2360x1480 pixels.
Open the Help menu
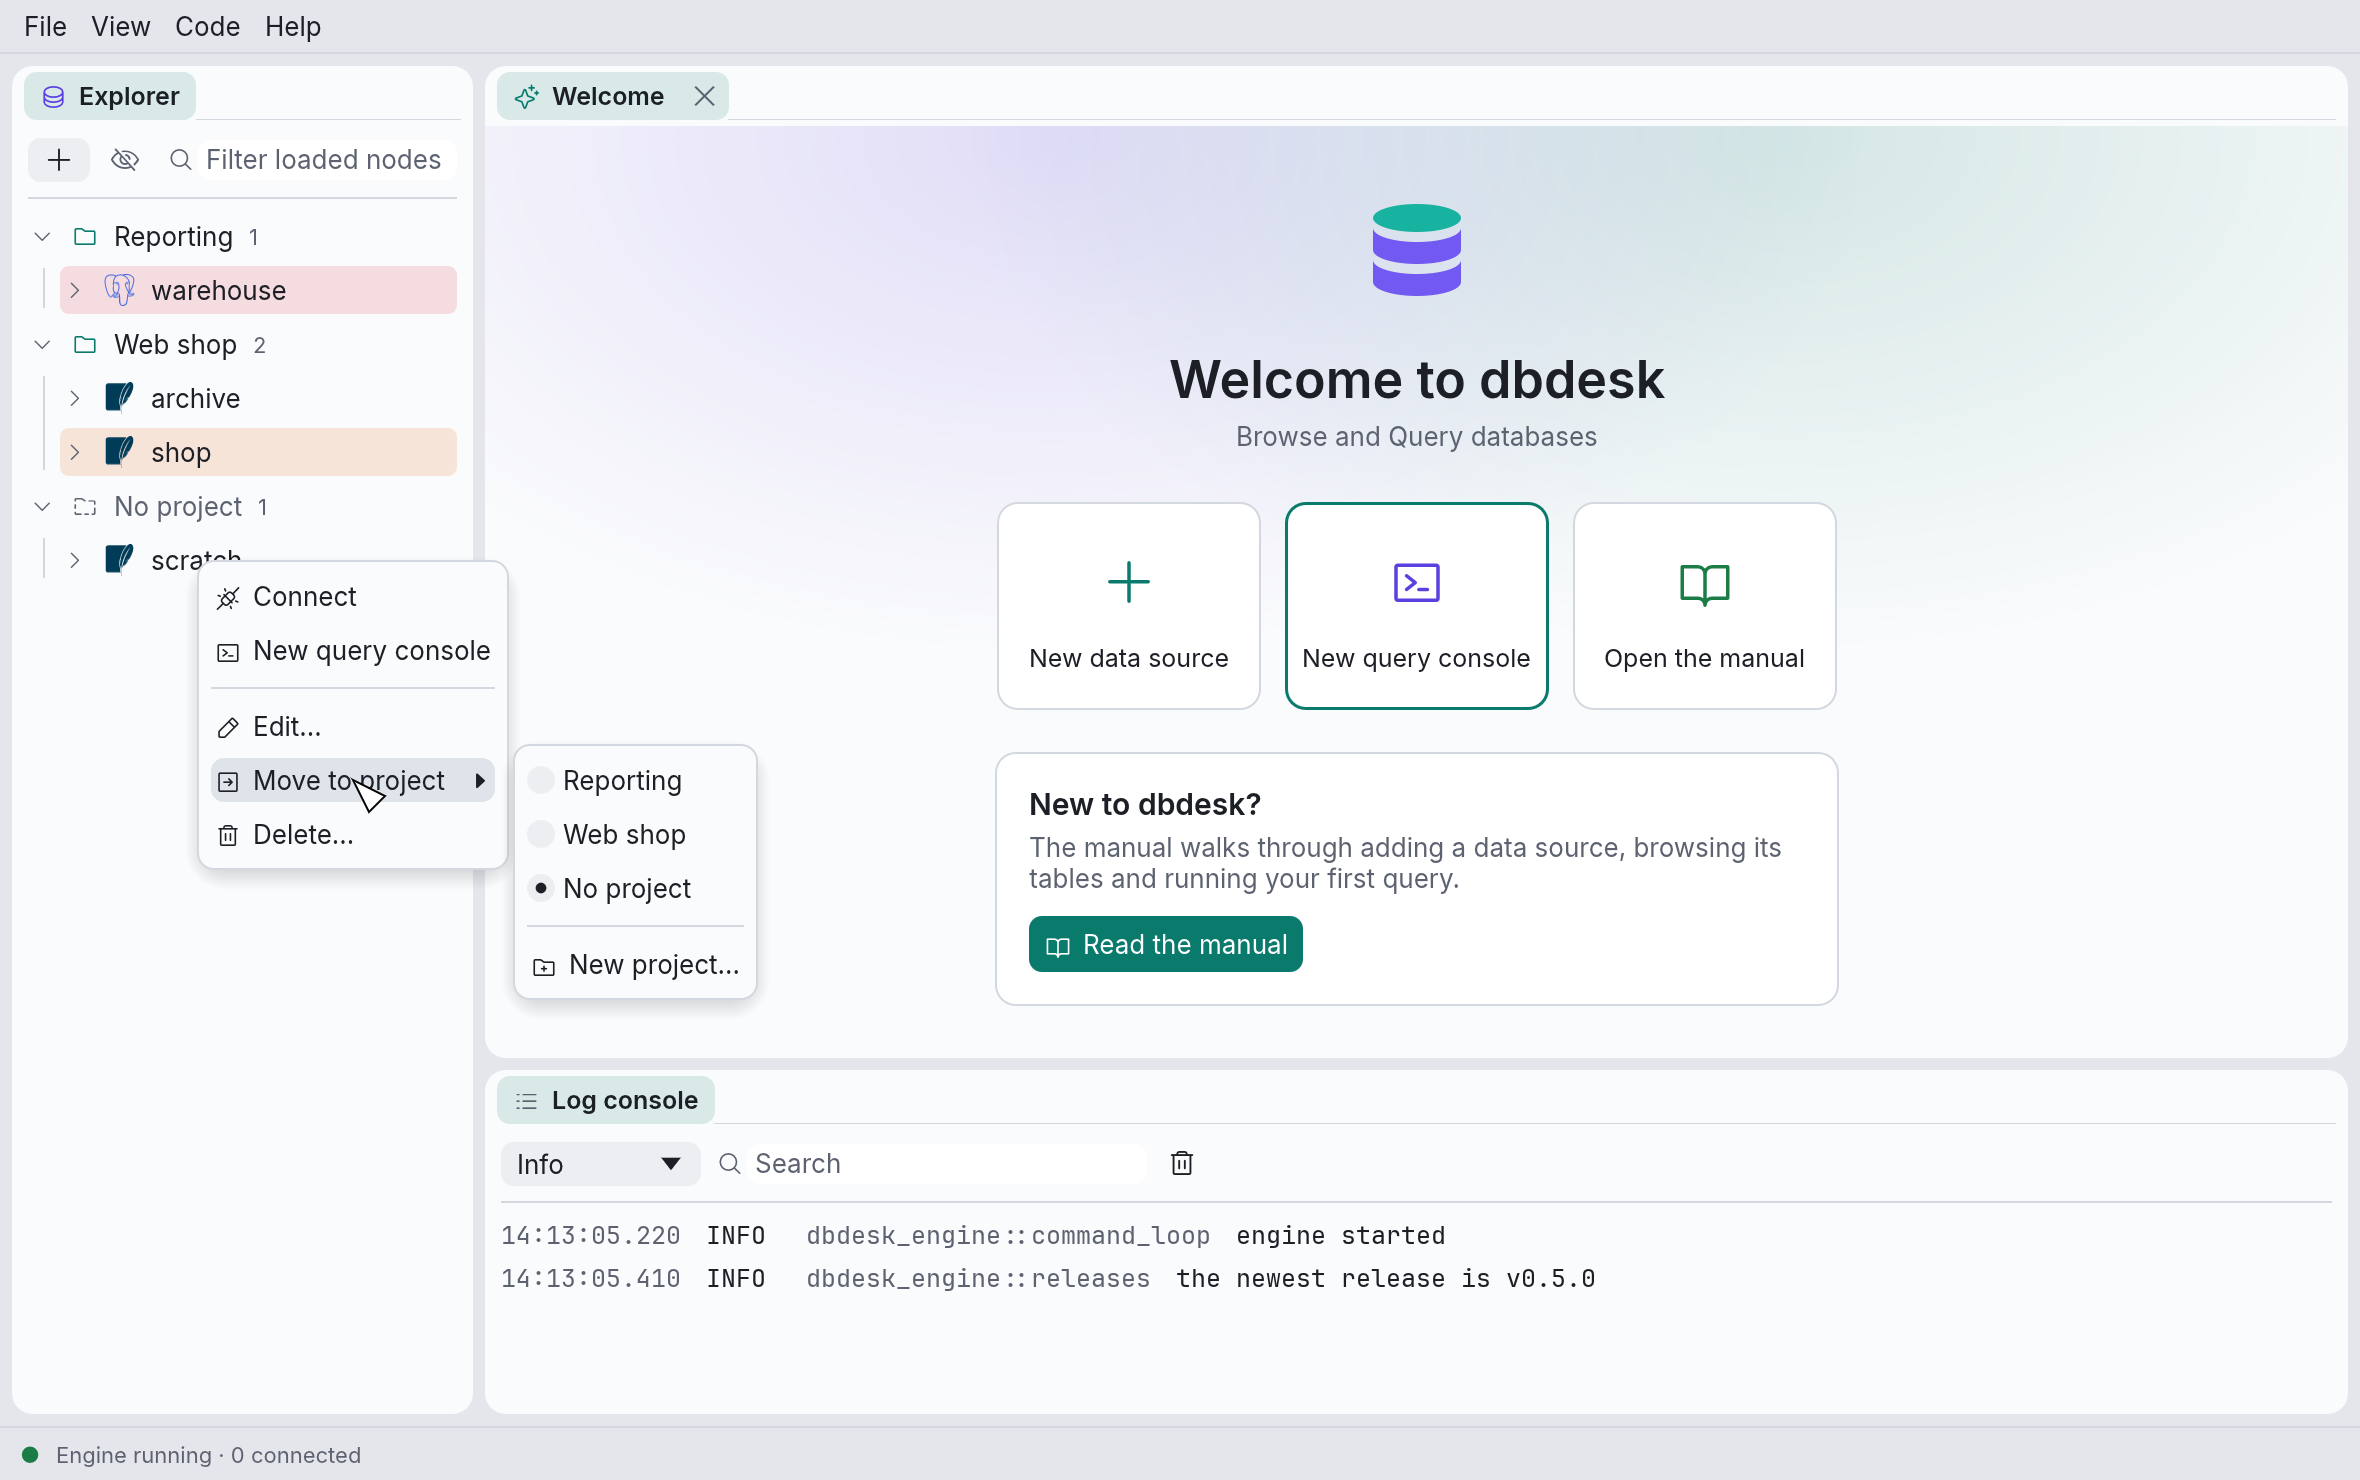[293, 26]
